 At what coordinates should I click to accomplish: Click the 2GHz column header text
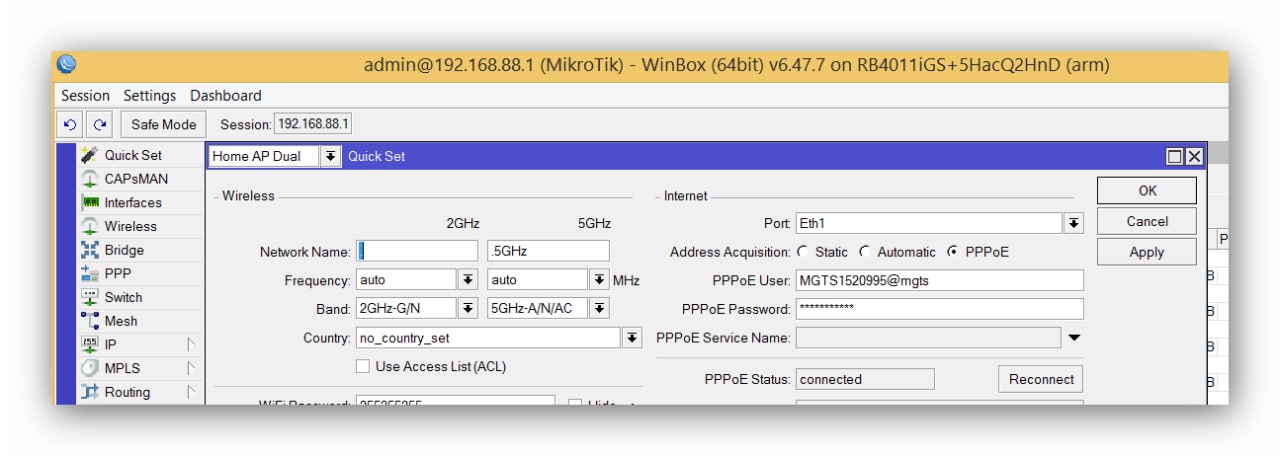point(463,223)
